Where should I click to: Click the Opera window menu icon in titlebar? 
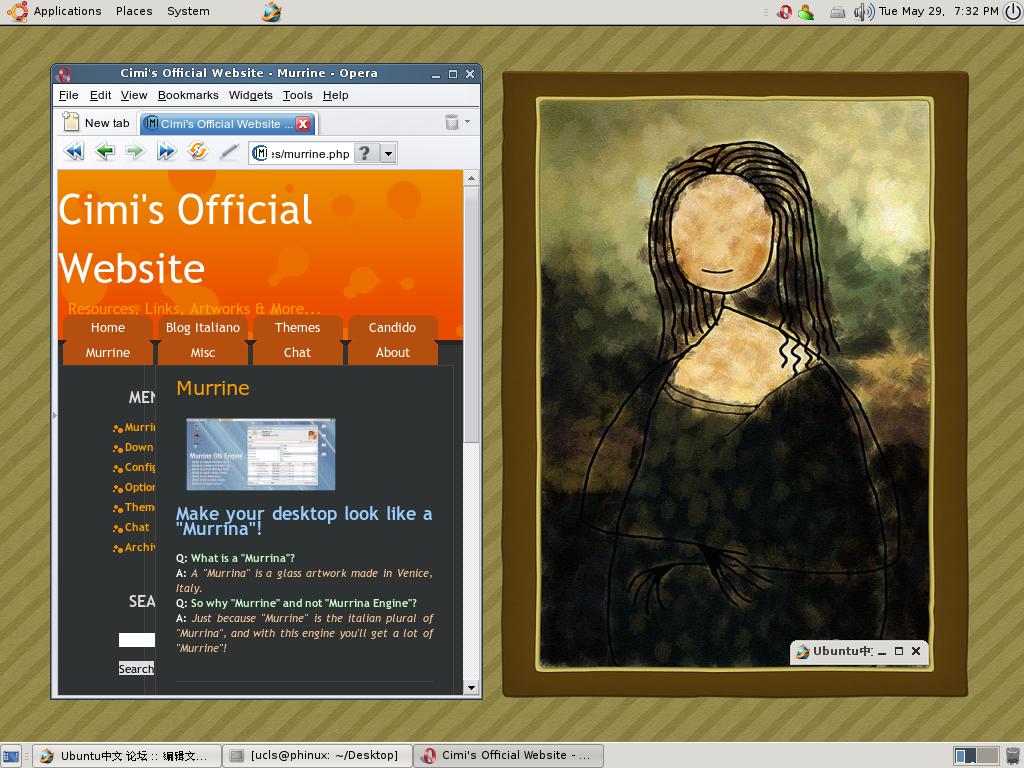tap(64, 74)
